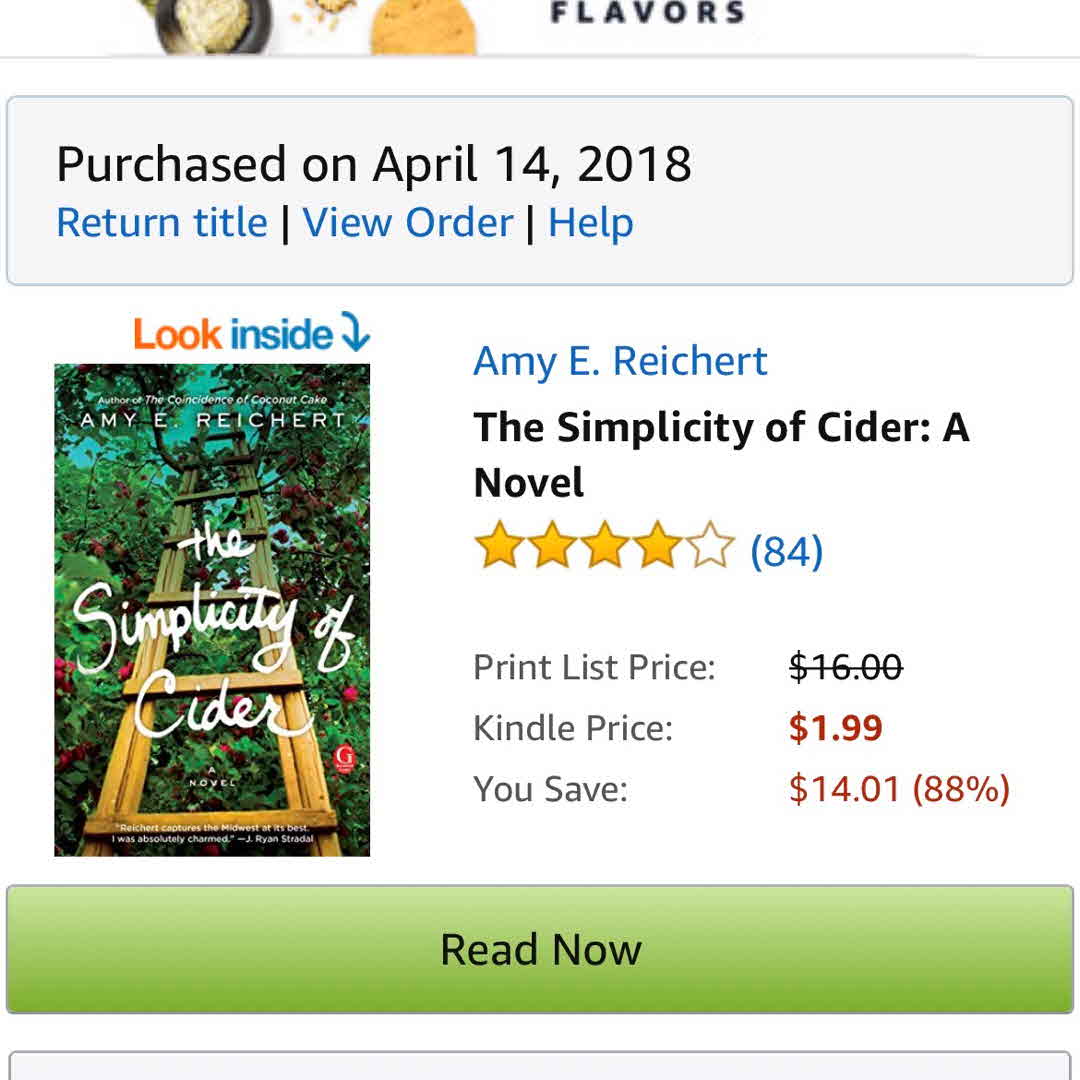Screen dimensions: 1080x1080
Task: Open the Return title link
Action: coord(162,222)
